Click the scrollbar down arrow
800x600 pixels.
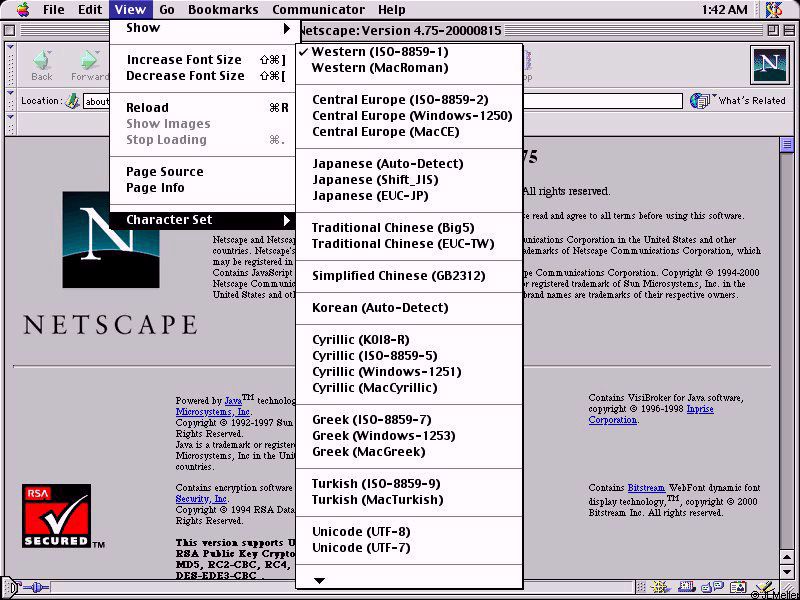[786, 570]
